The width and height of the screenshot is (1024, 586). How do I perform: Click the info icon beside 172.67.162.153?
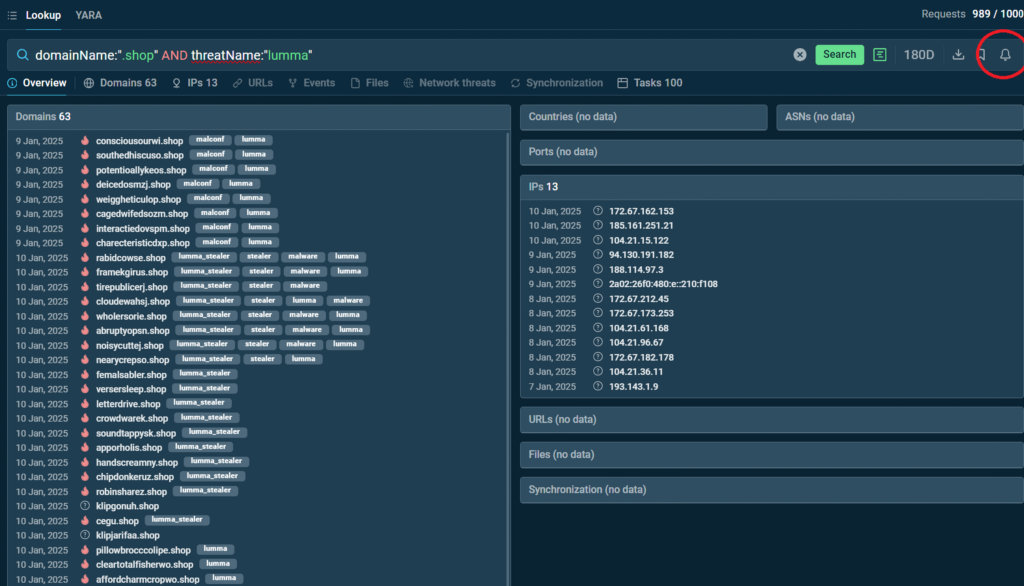click(x=598, y=211)
